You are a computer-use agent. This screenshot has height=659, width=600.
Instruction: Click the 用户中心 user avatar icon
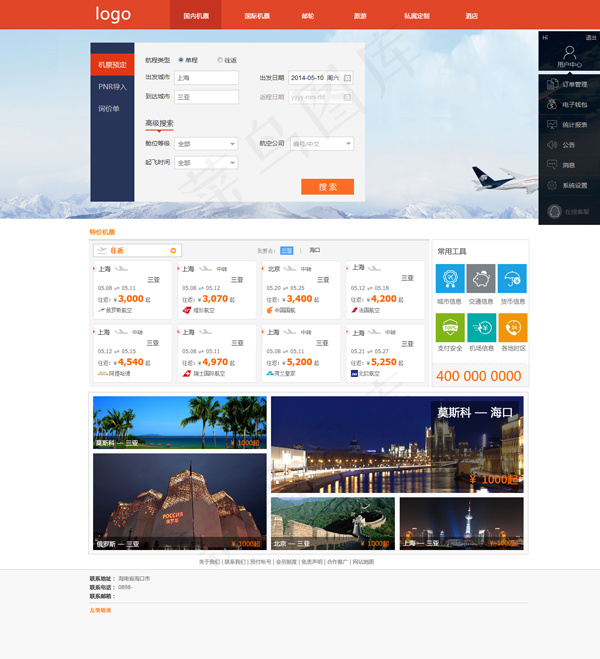pyautogui.click(x=569, y=53)
